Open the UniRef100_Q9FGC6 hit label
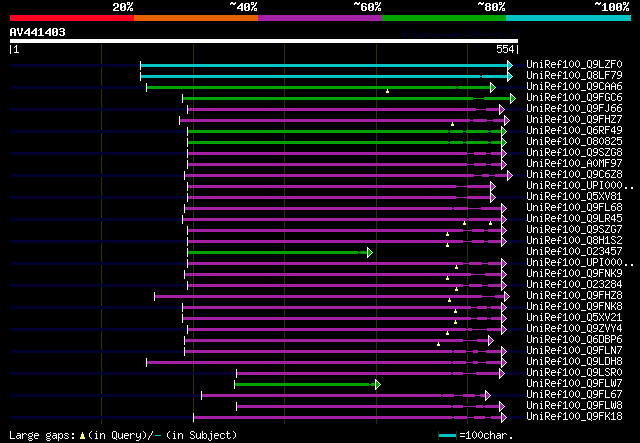The width and height of the screenshot is (640, 443). pos(574,98)
